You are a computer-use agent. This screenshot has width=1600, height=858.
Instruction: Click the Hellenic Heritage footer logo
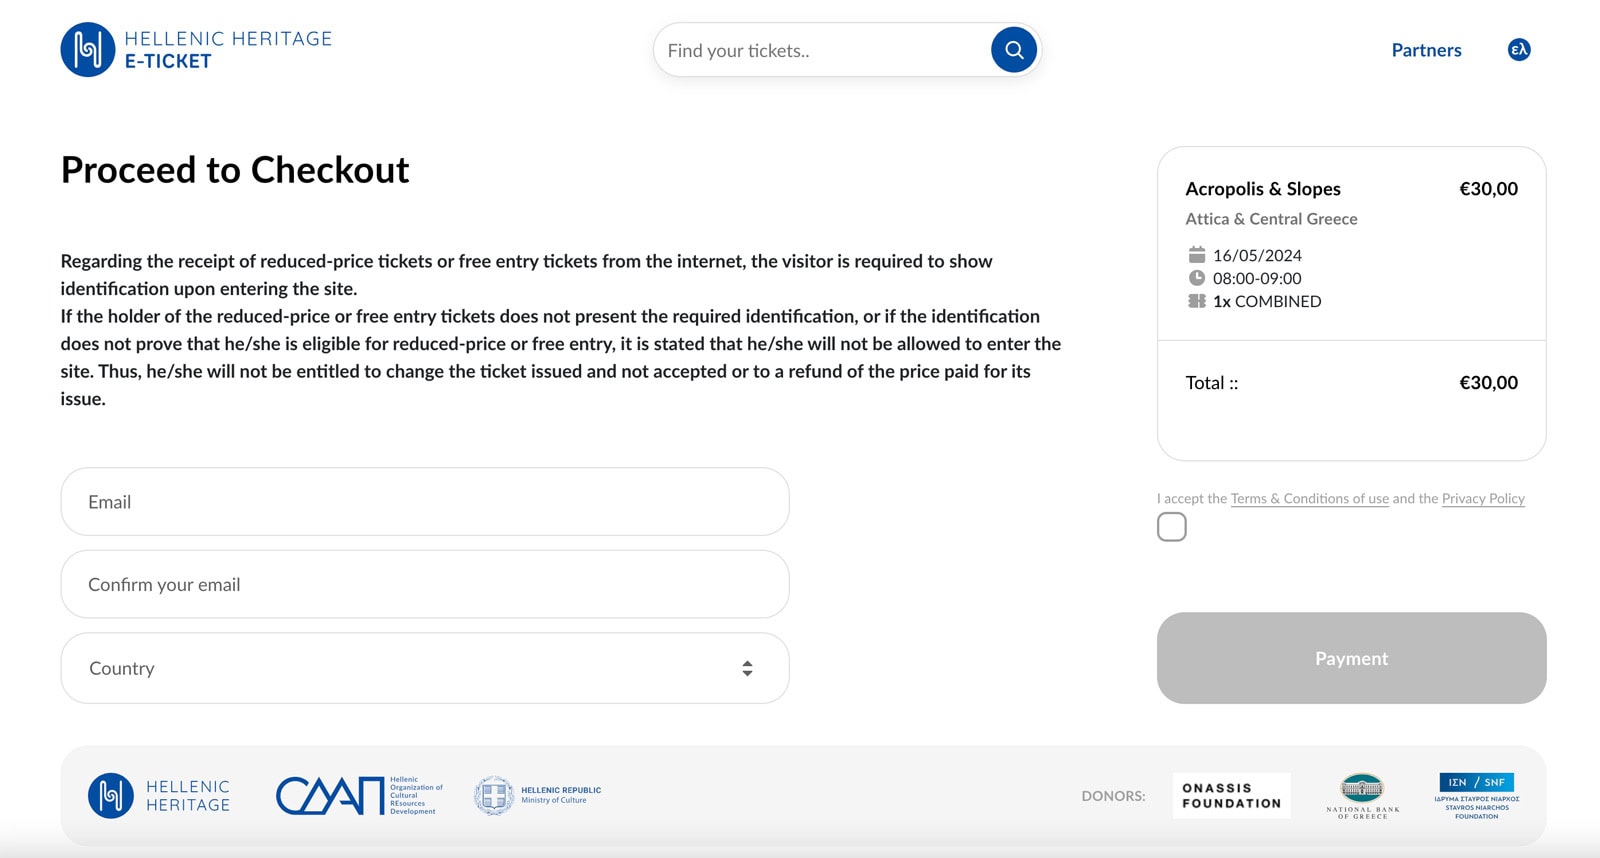(x=159, y=796)
